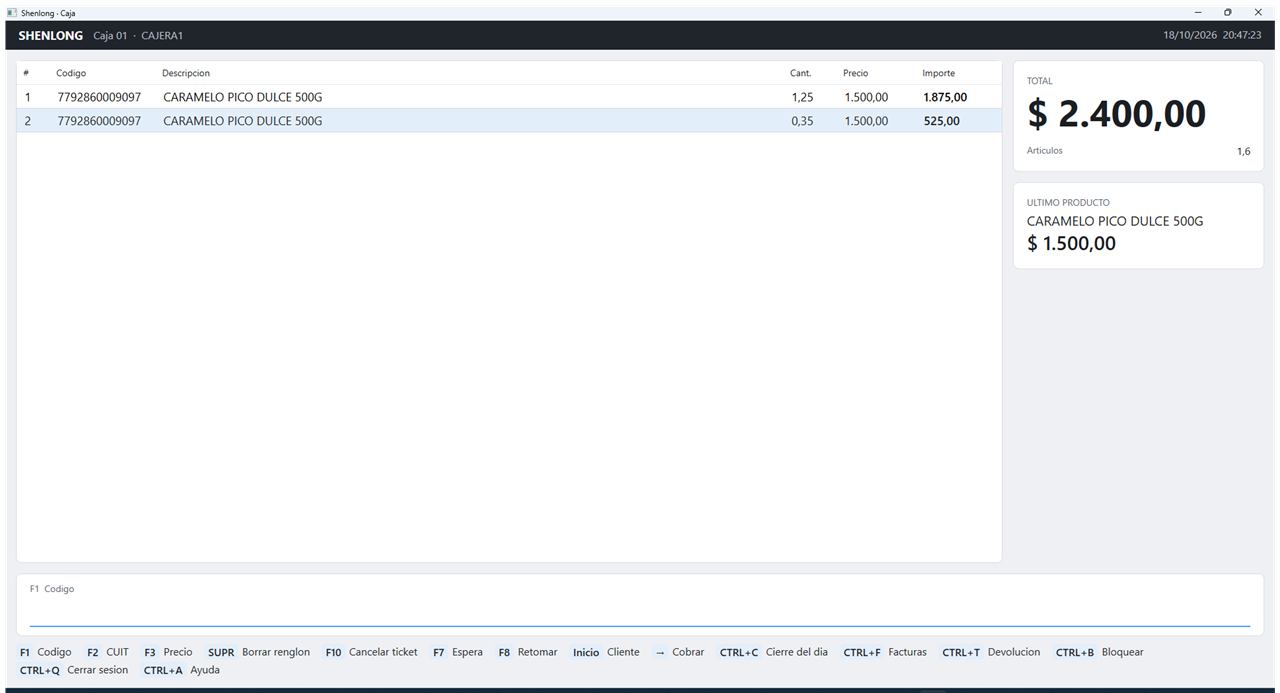This screenshot has height=693, width=1280.
Task: Click the F1 Codigo shortcut hint
Action: click(x=46, y=652)
